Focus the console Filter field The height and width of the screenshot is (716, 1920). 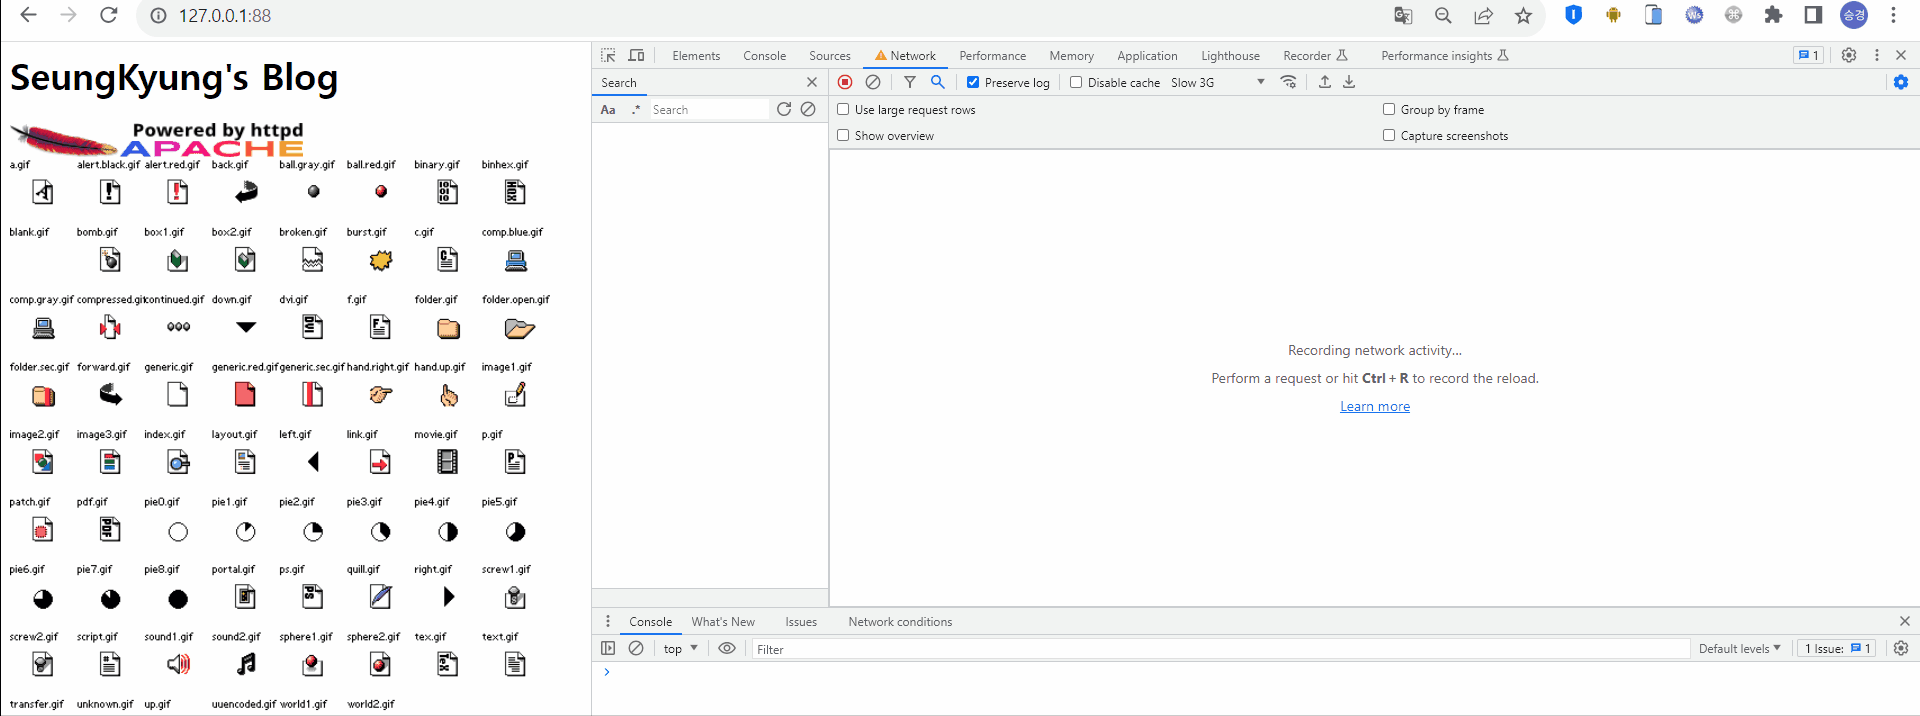1220,649
